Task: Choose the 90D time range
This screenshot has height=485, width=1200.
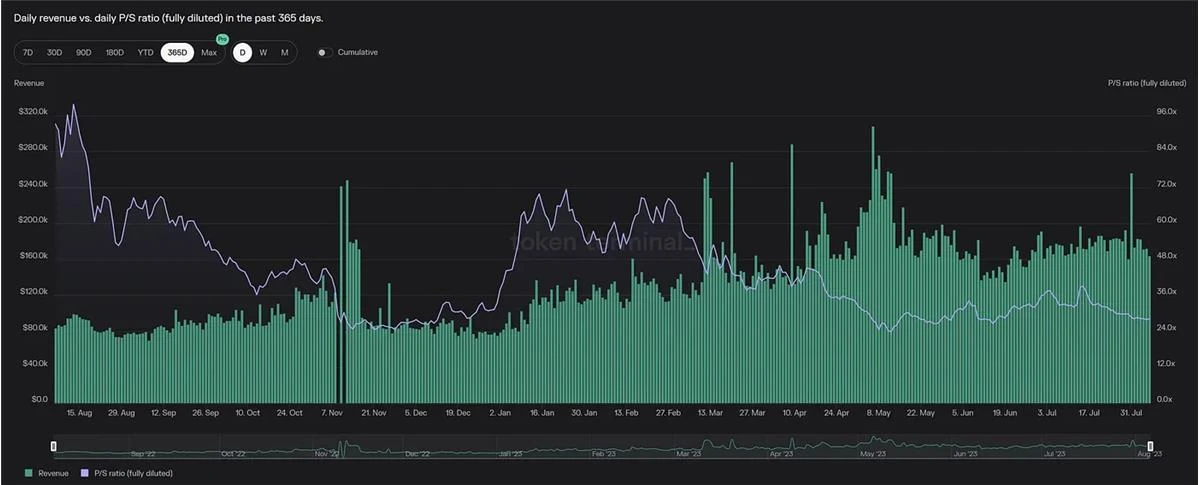Action: (84, 52)
